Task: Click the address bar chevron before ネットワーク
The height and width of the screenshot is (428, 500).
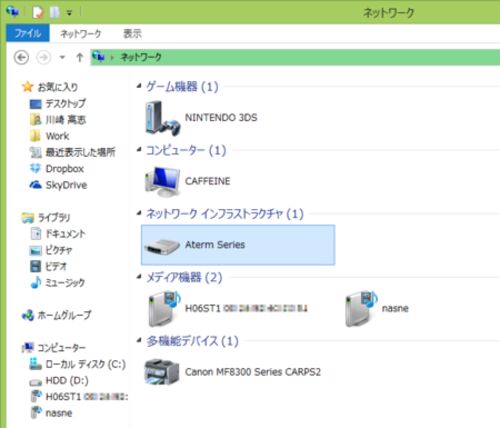Action: (112, 57)
